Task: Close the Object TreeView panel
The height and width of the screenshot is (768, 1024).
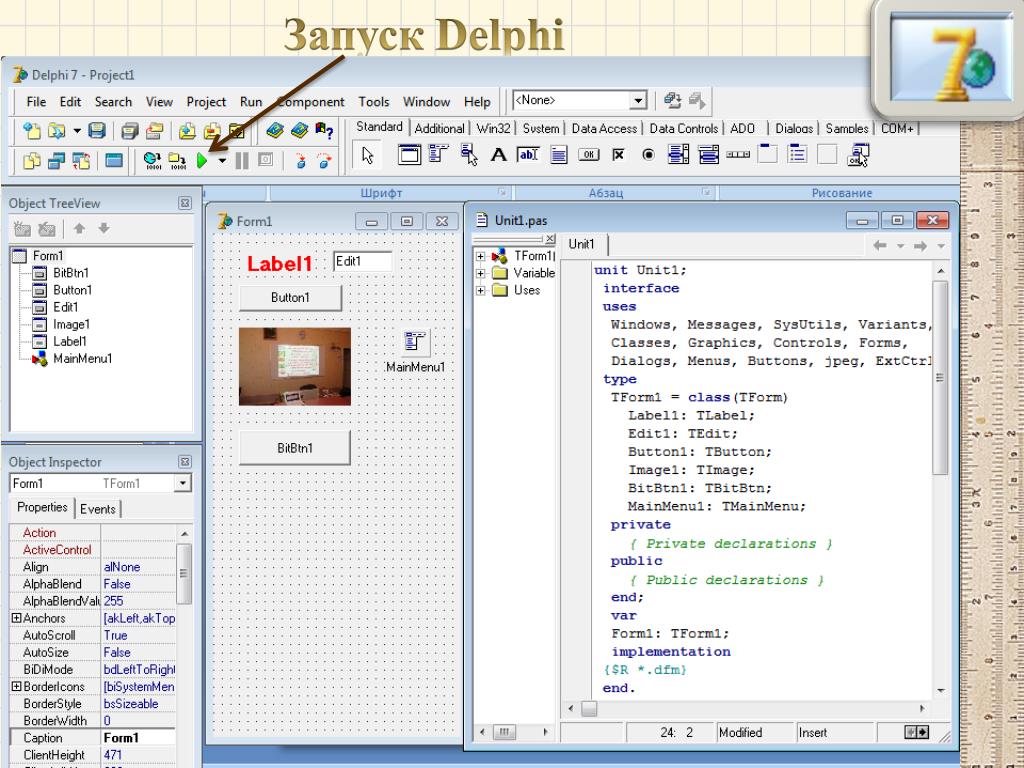Action: click(185, 203)
